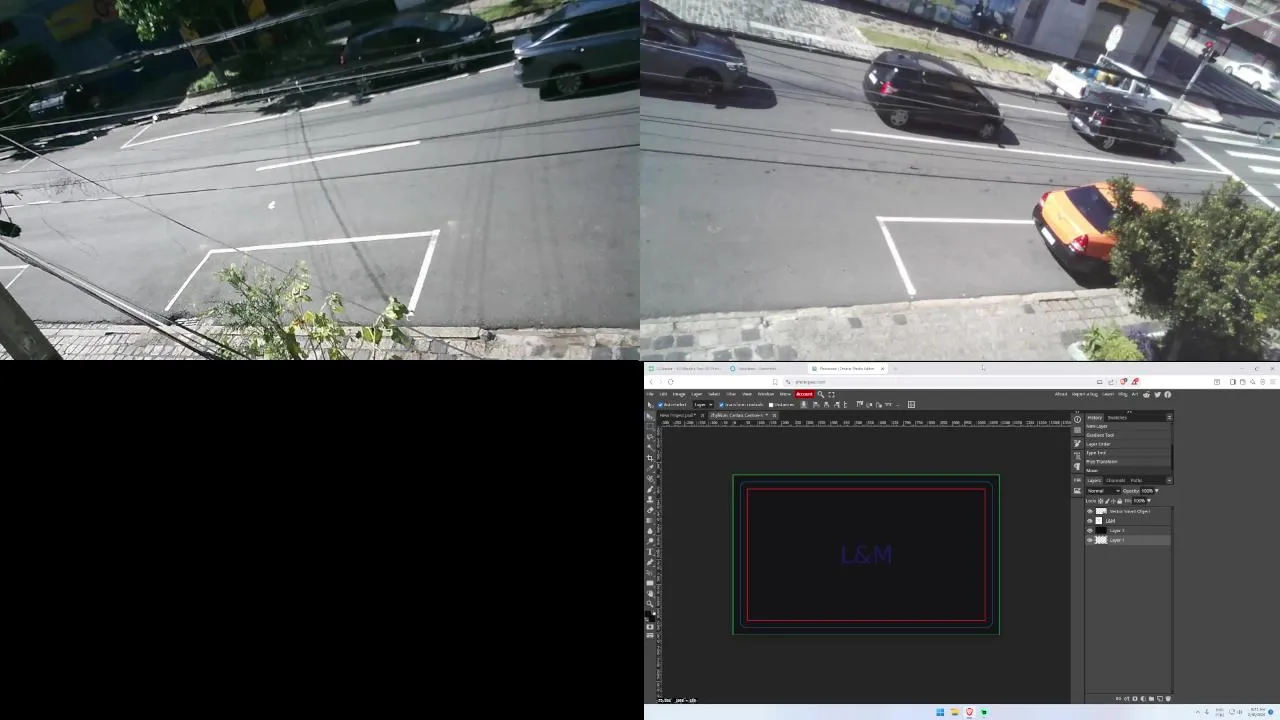Create new layer icon in Layers panel
This screenshot has height=720, width=1280.
click(1160, 698)
